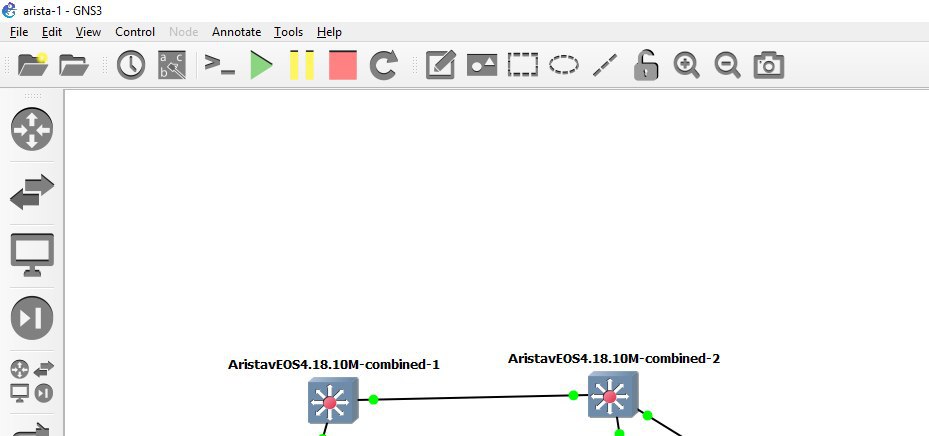The image size is (929, 436).
Task: Select the Draw a rectangle tool
Action: 523,65
